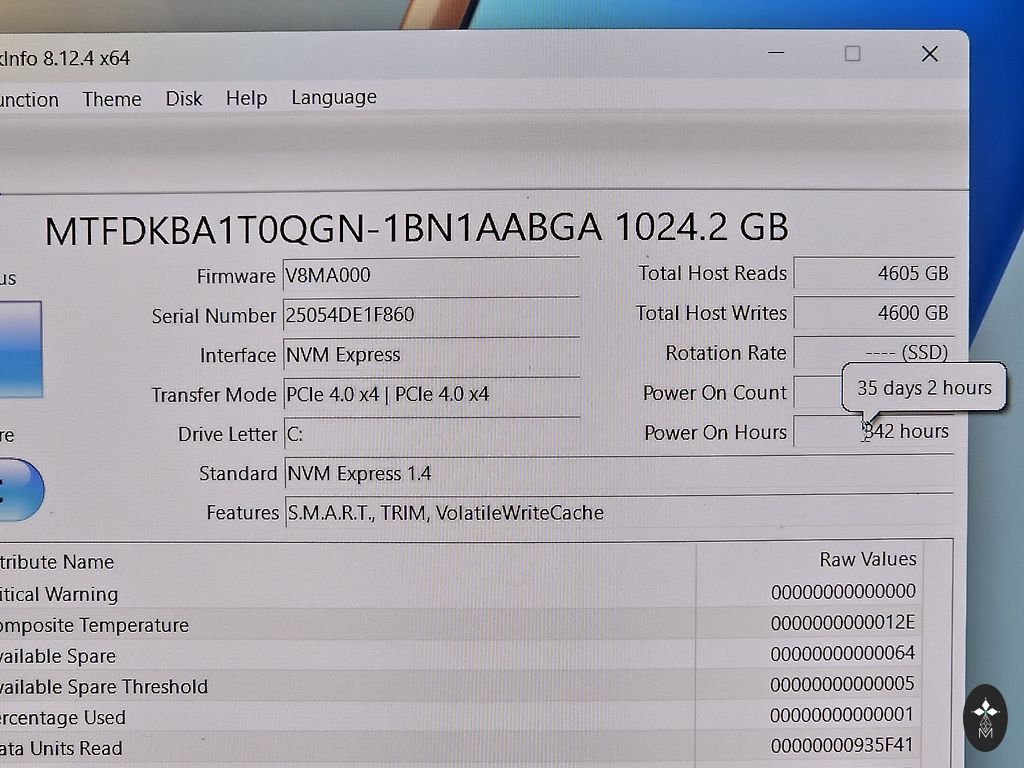Open the Theme menu

click(x=111, y=99)
